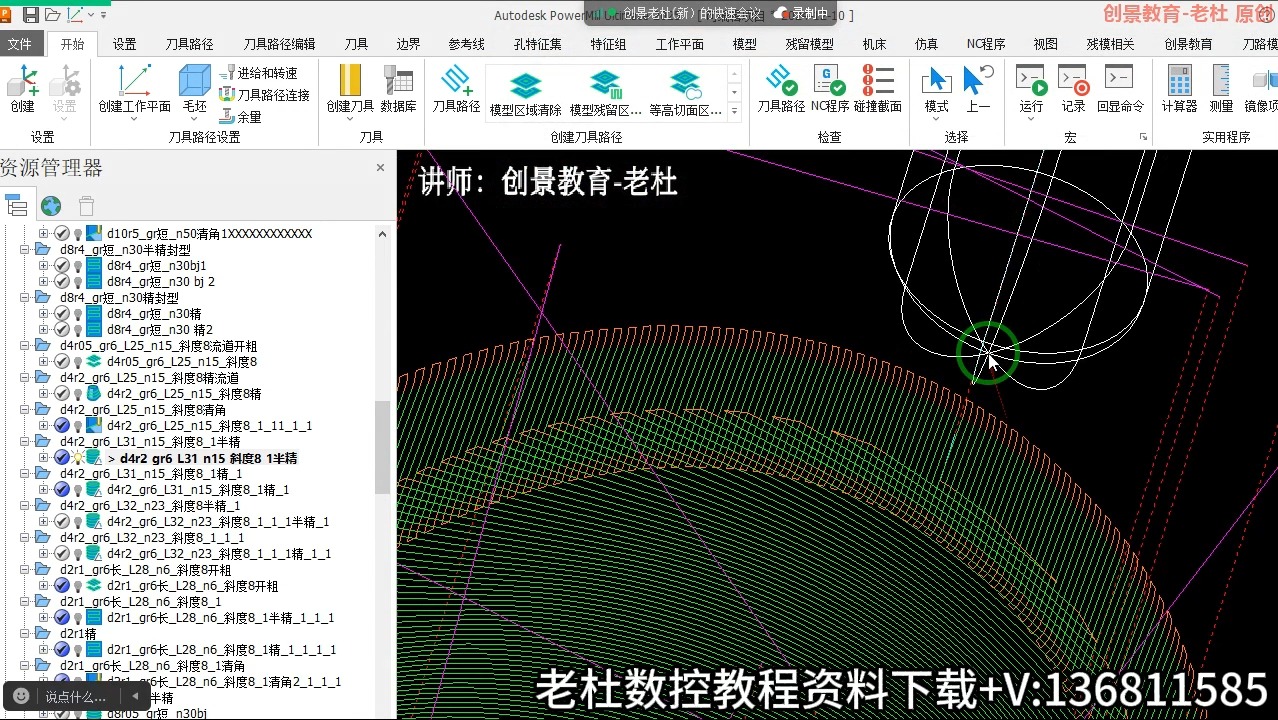Image resolution: width=1278 pixels, height=720 pixels.
Task: Click the 毛坯 block icon
Action: pos(194,83)
